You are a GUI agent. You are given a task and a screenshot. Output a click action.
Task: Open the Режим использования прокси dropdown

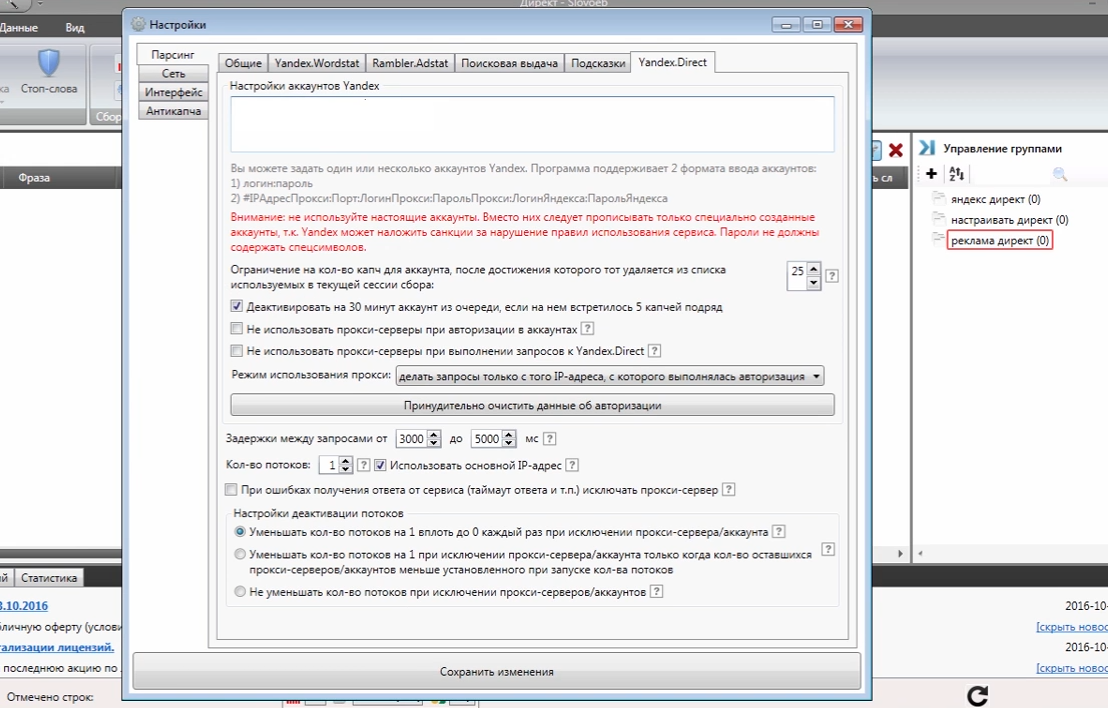point(610,377)
